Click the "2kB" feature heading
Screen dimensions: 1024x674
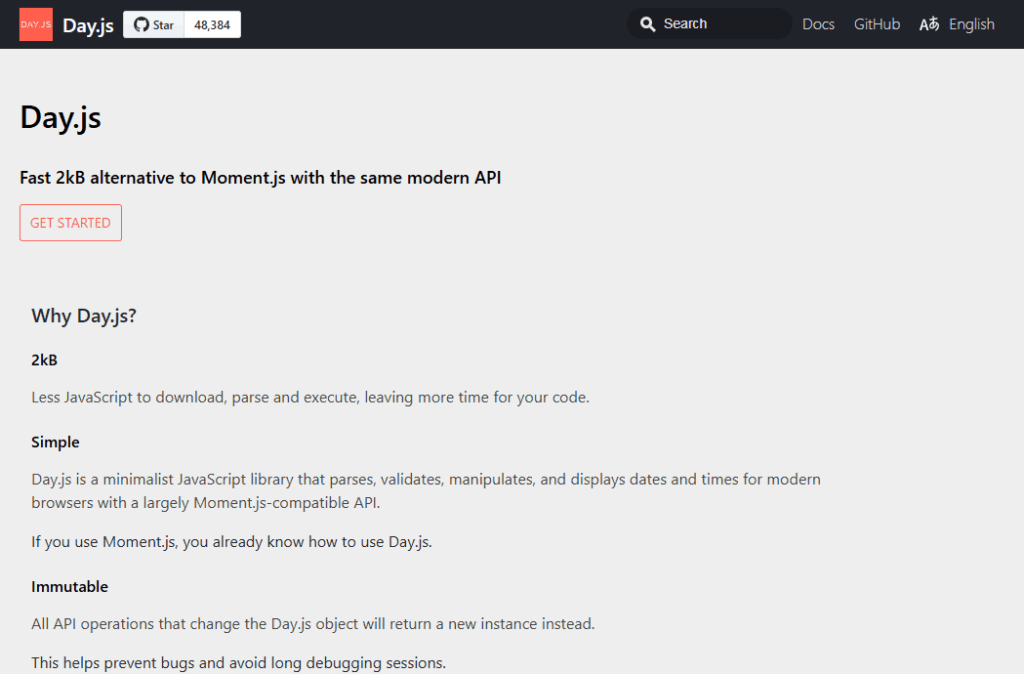point(46,360)
